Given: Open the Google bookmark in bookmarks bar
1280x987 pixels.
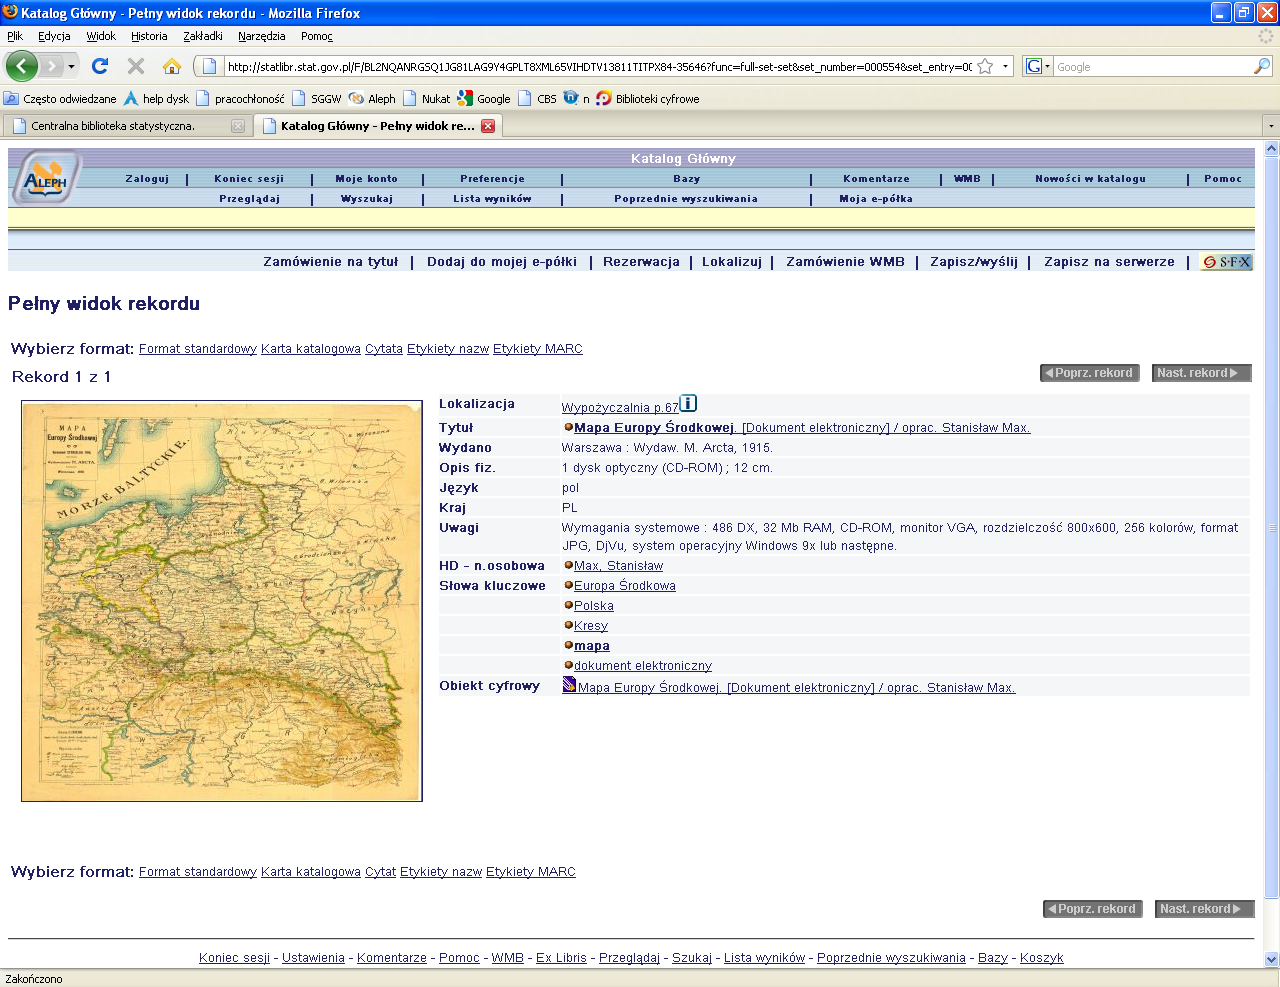Looking at the screenshot, I should click(484, 98).
